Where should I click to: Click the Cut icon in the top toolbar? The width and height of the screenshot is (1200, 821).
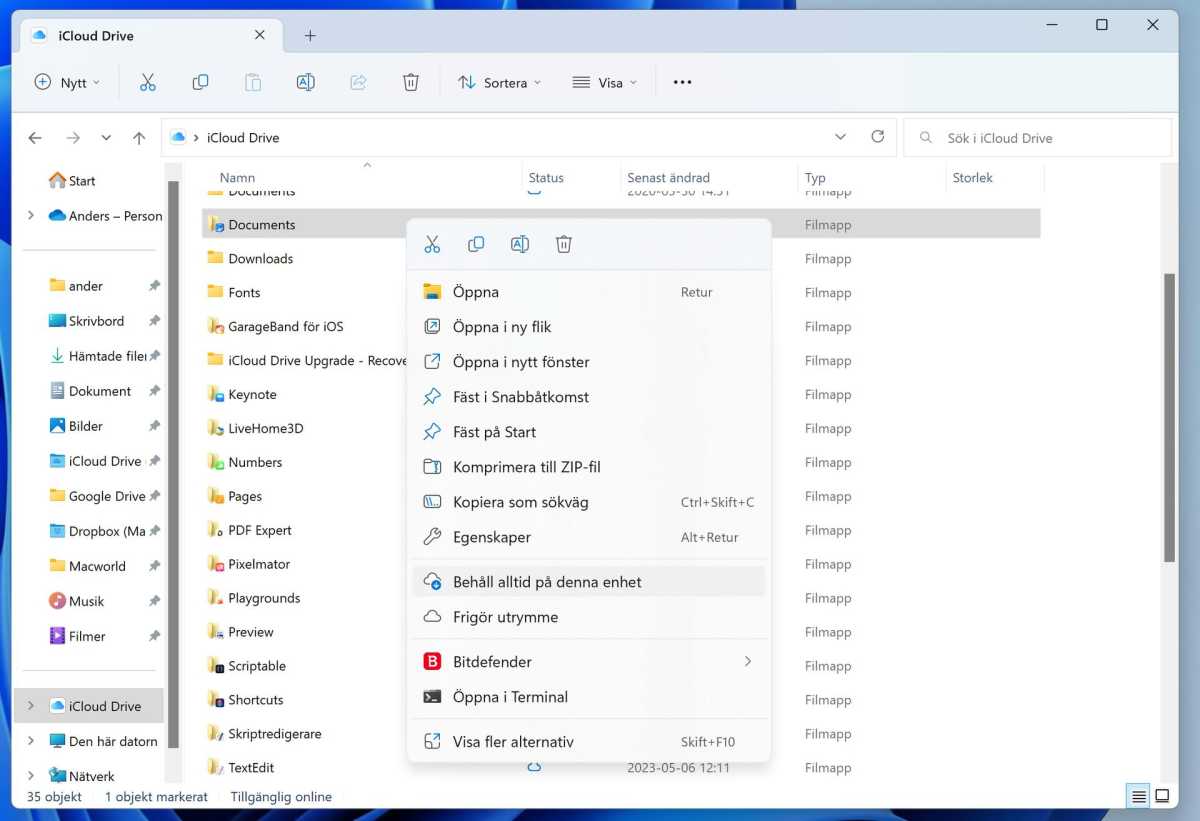click(x=148, y=83)
